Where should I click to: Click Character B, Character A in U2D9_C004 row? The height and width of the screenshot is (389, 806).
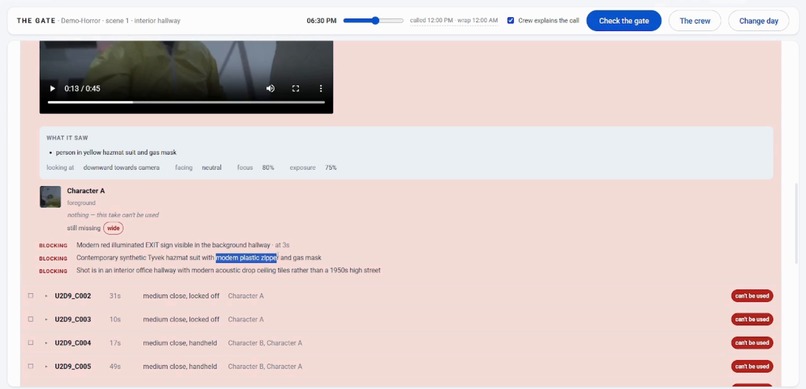click(265, 343)
